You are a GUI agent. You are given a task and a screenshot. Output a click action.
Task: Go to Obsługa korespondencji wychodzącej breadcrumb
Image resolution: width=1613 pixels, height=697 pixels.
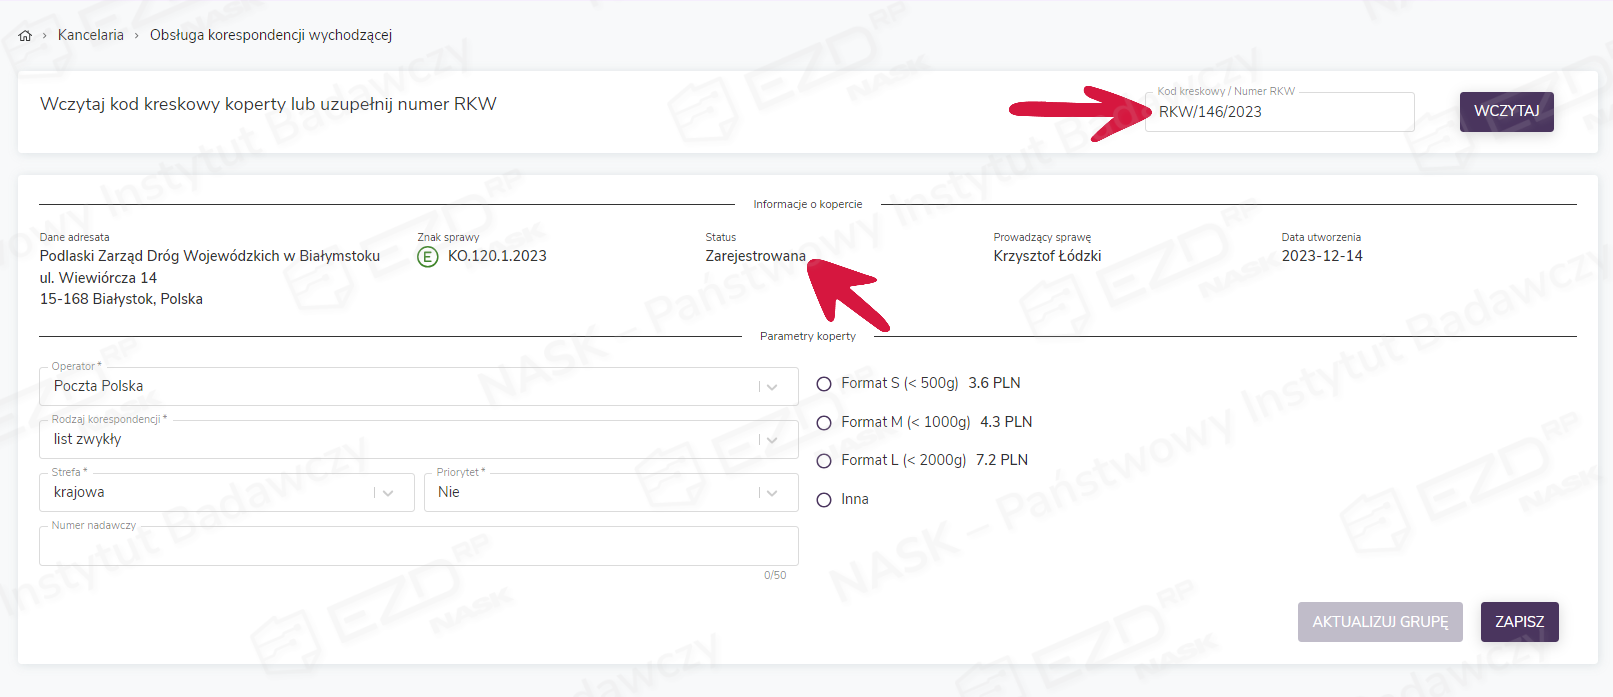[270, 35]
